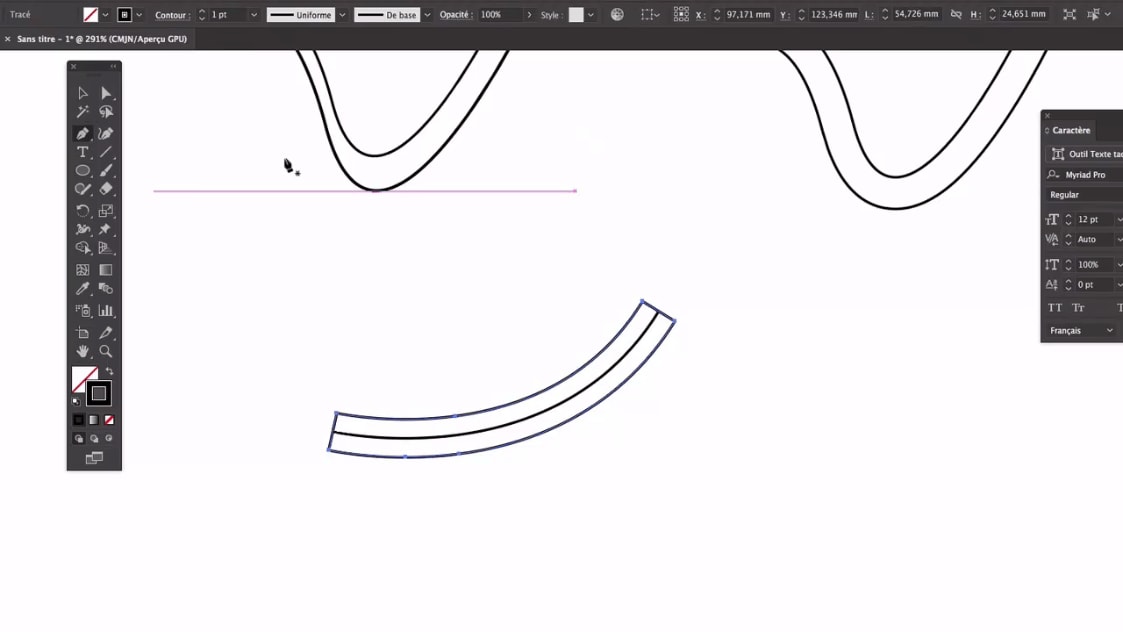Select the Zoom magnifier tool

tap(106, 352)
